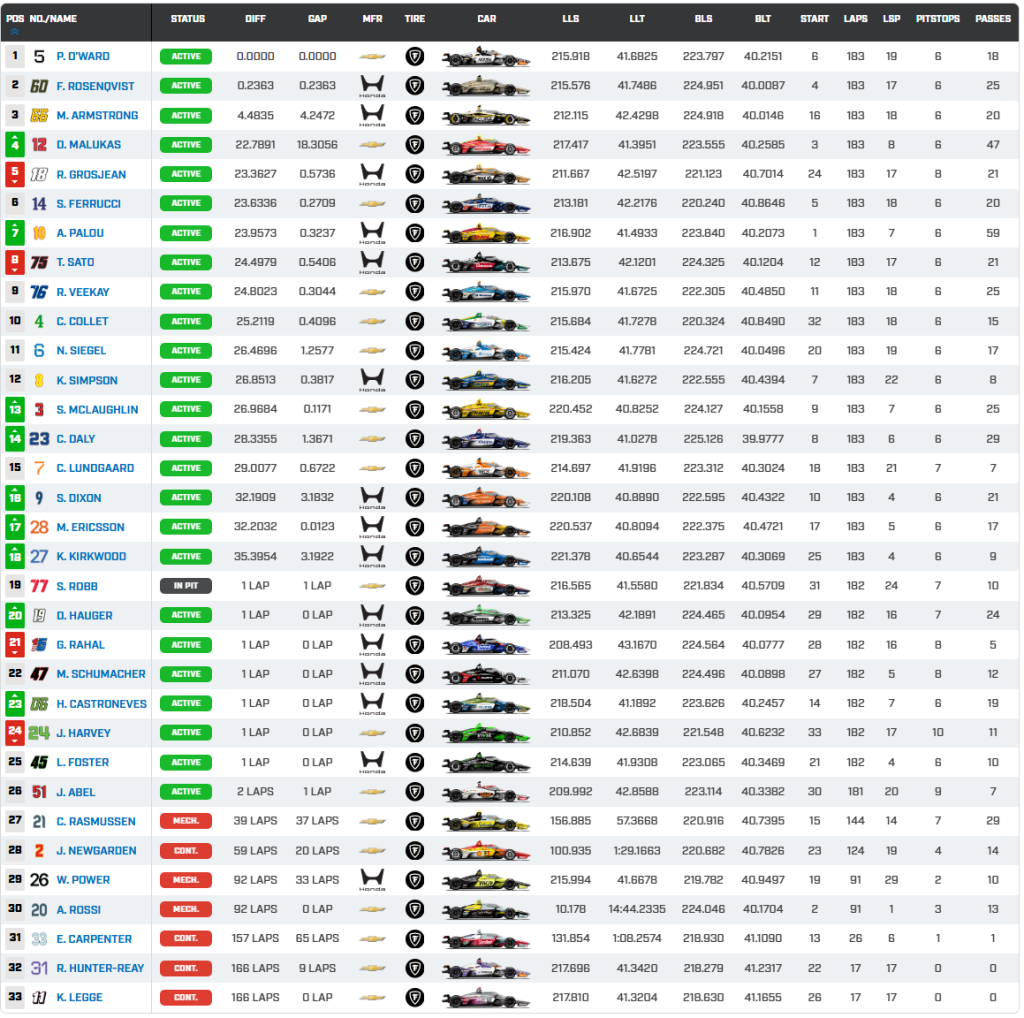Click car number 26 icon for W. Power
Image resolution: width=1024 pixels, height=1018 pixels.
point(39,880)
